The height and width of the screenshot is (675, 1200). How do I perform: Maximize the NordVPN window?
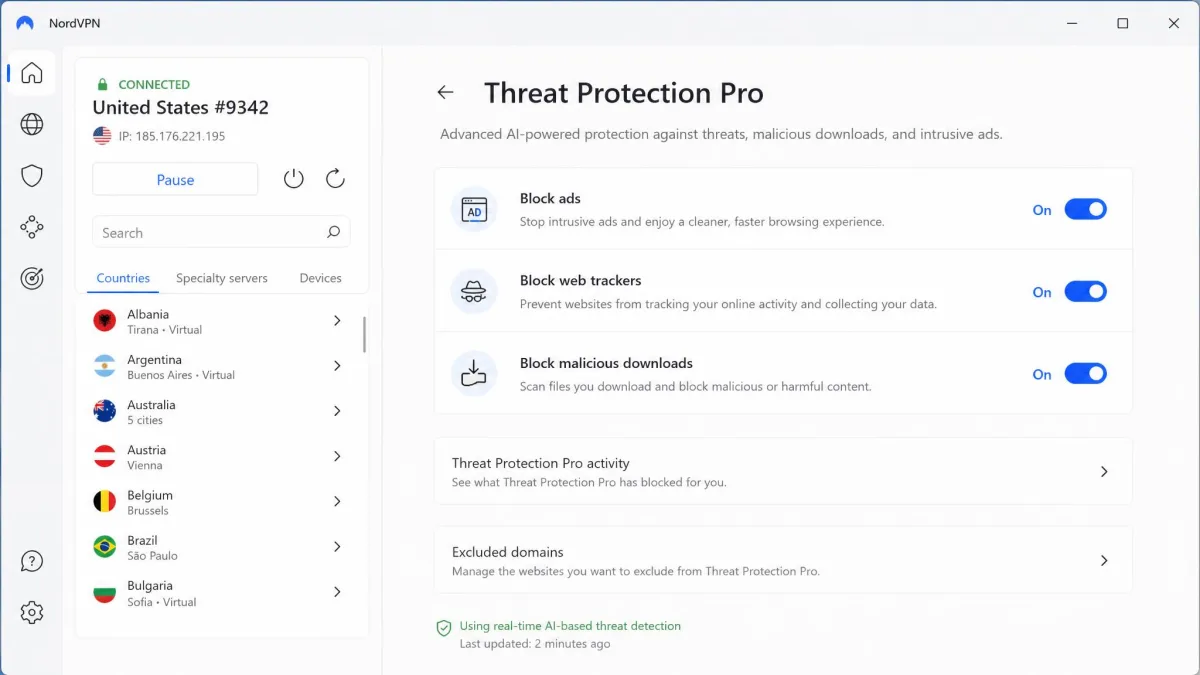tap(1123, 23)
